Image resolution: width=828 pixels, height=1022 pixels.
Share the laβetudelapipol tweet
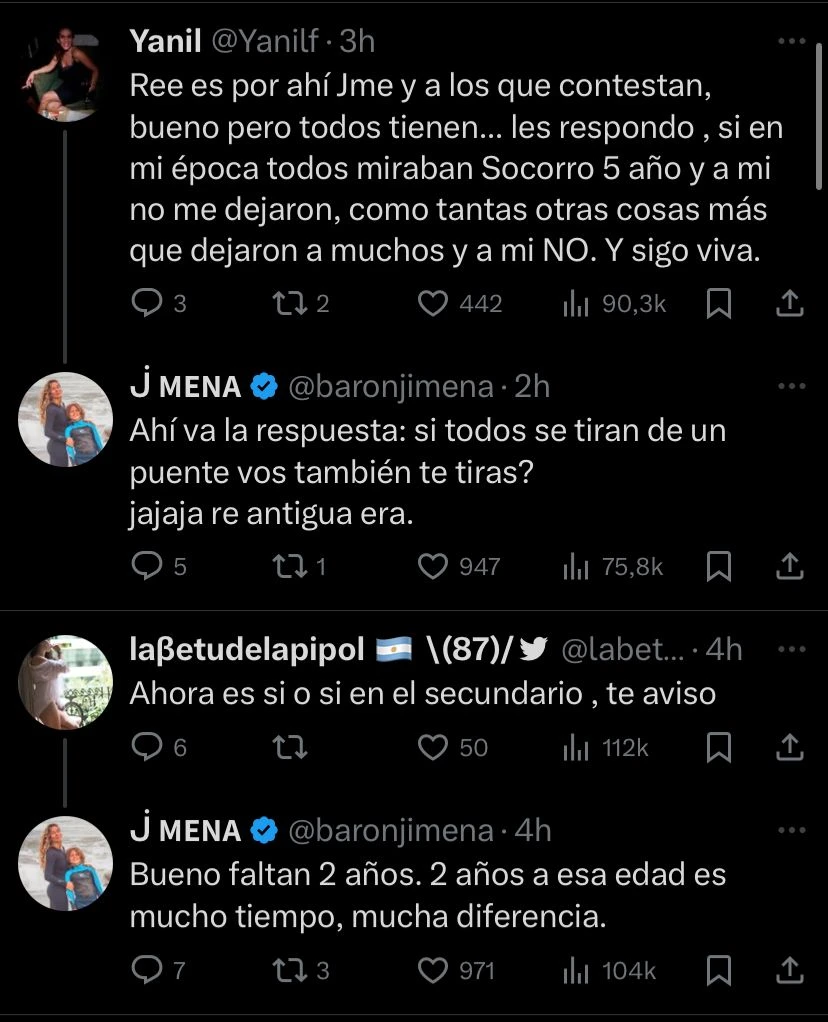pos(790,747)
